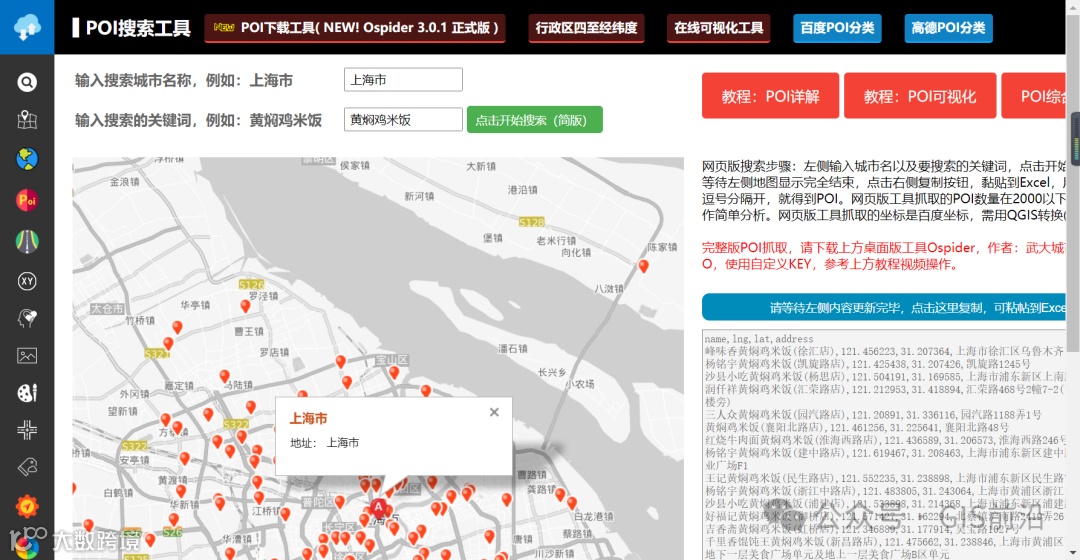The image size is (1080, 560).
Task: Click 太仓市 label on the map
Action: pyautogui.click(x=107, y=309)
